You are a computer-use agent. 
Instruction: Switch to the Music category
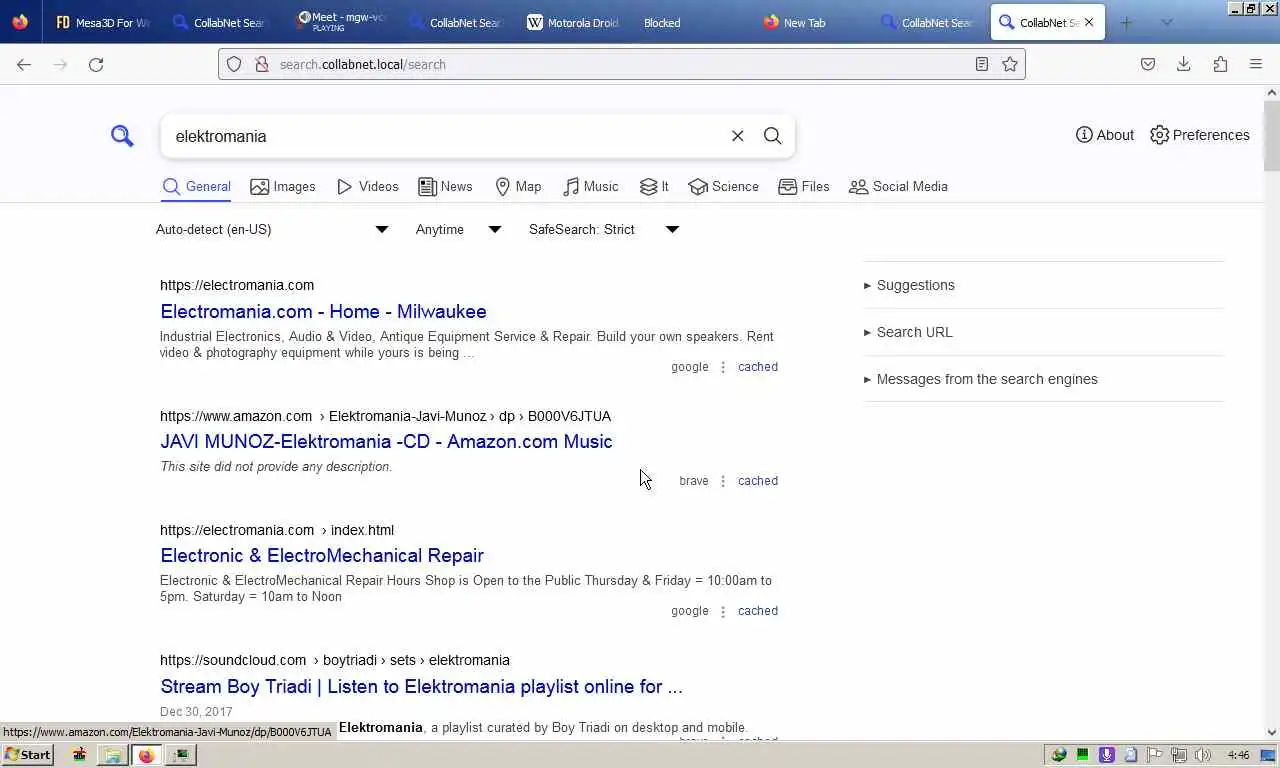tap(591, 187)
